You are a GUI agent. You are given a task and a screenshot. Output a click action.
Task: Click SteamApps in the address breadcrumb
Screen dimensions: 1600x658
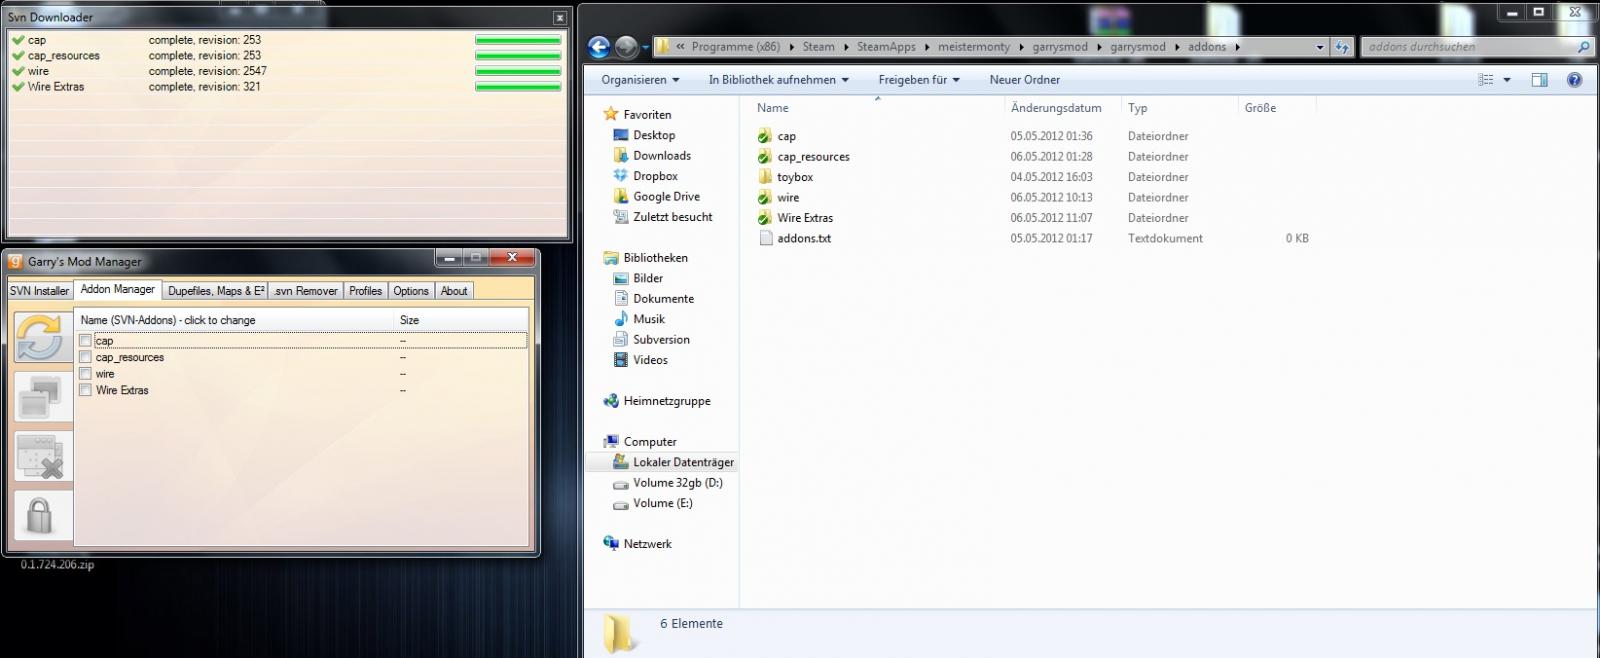pyautogui.click(x=886, y=47)
